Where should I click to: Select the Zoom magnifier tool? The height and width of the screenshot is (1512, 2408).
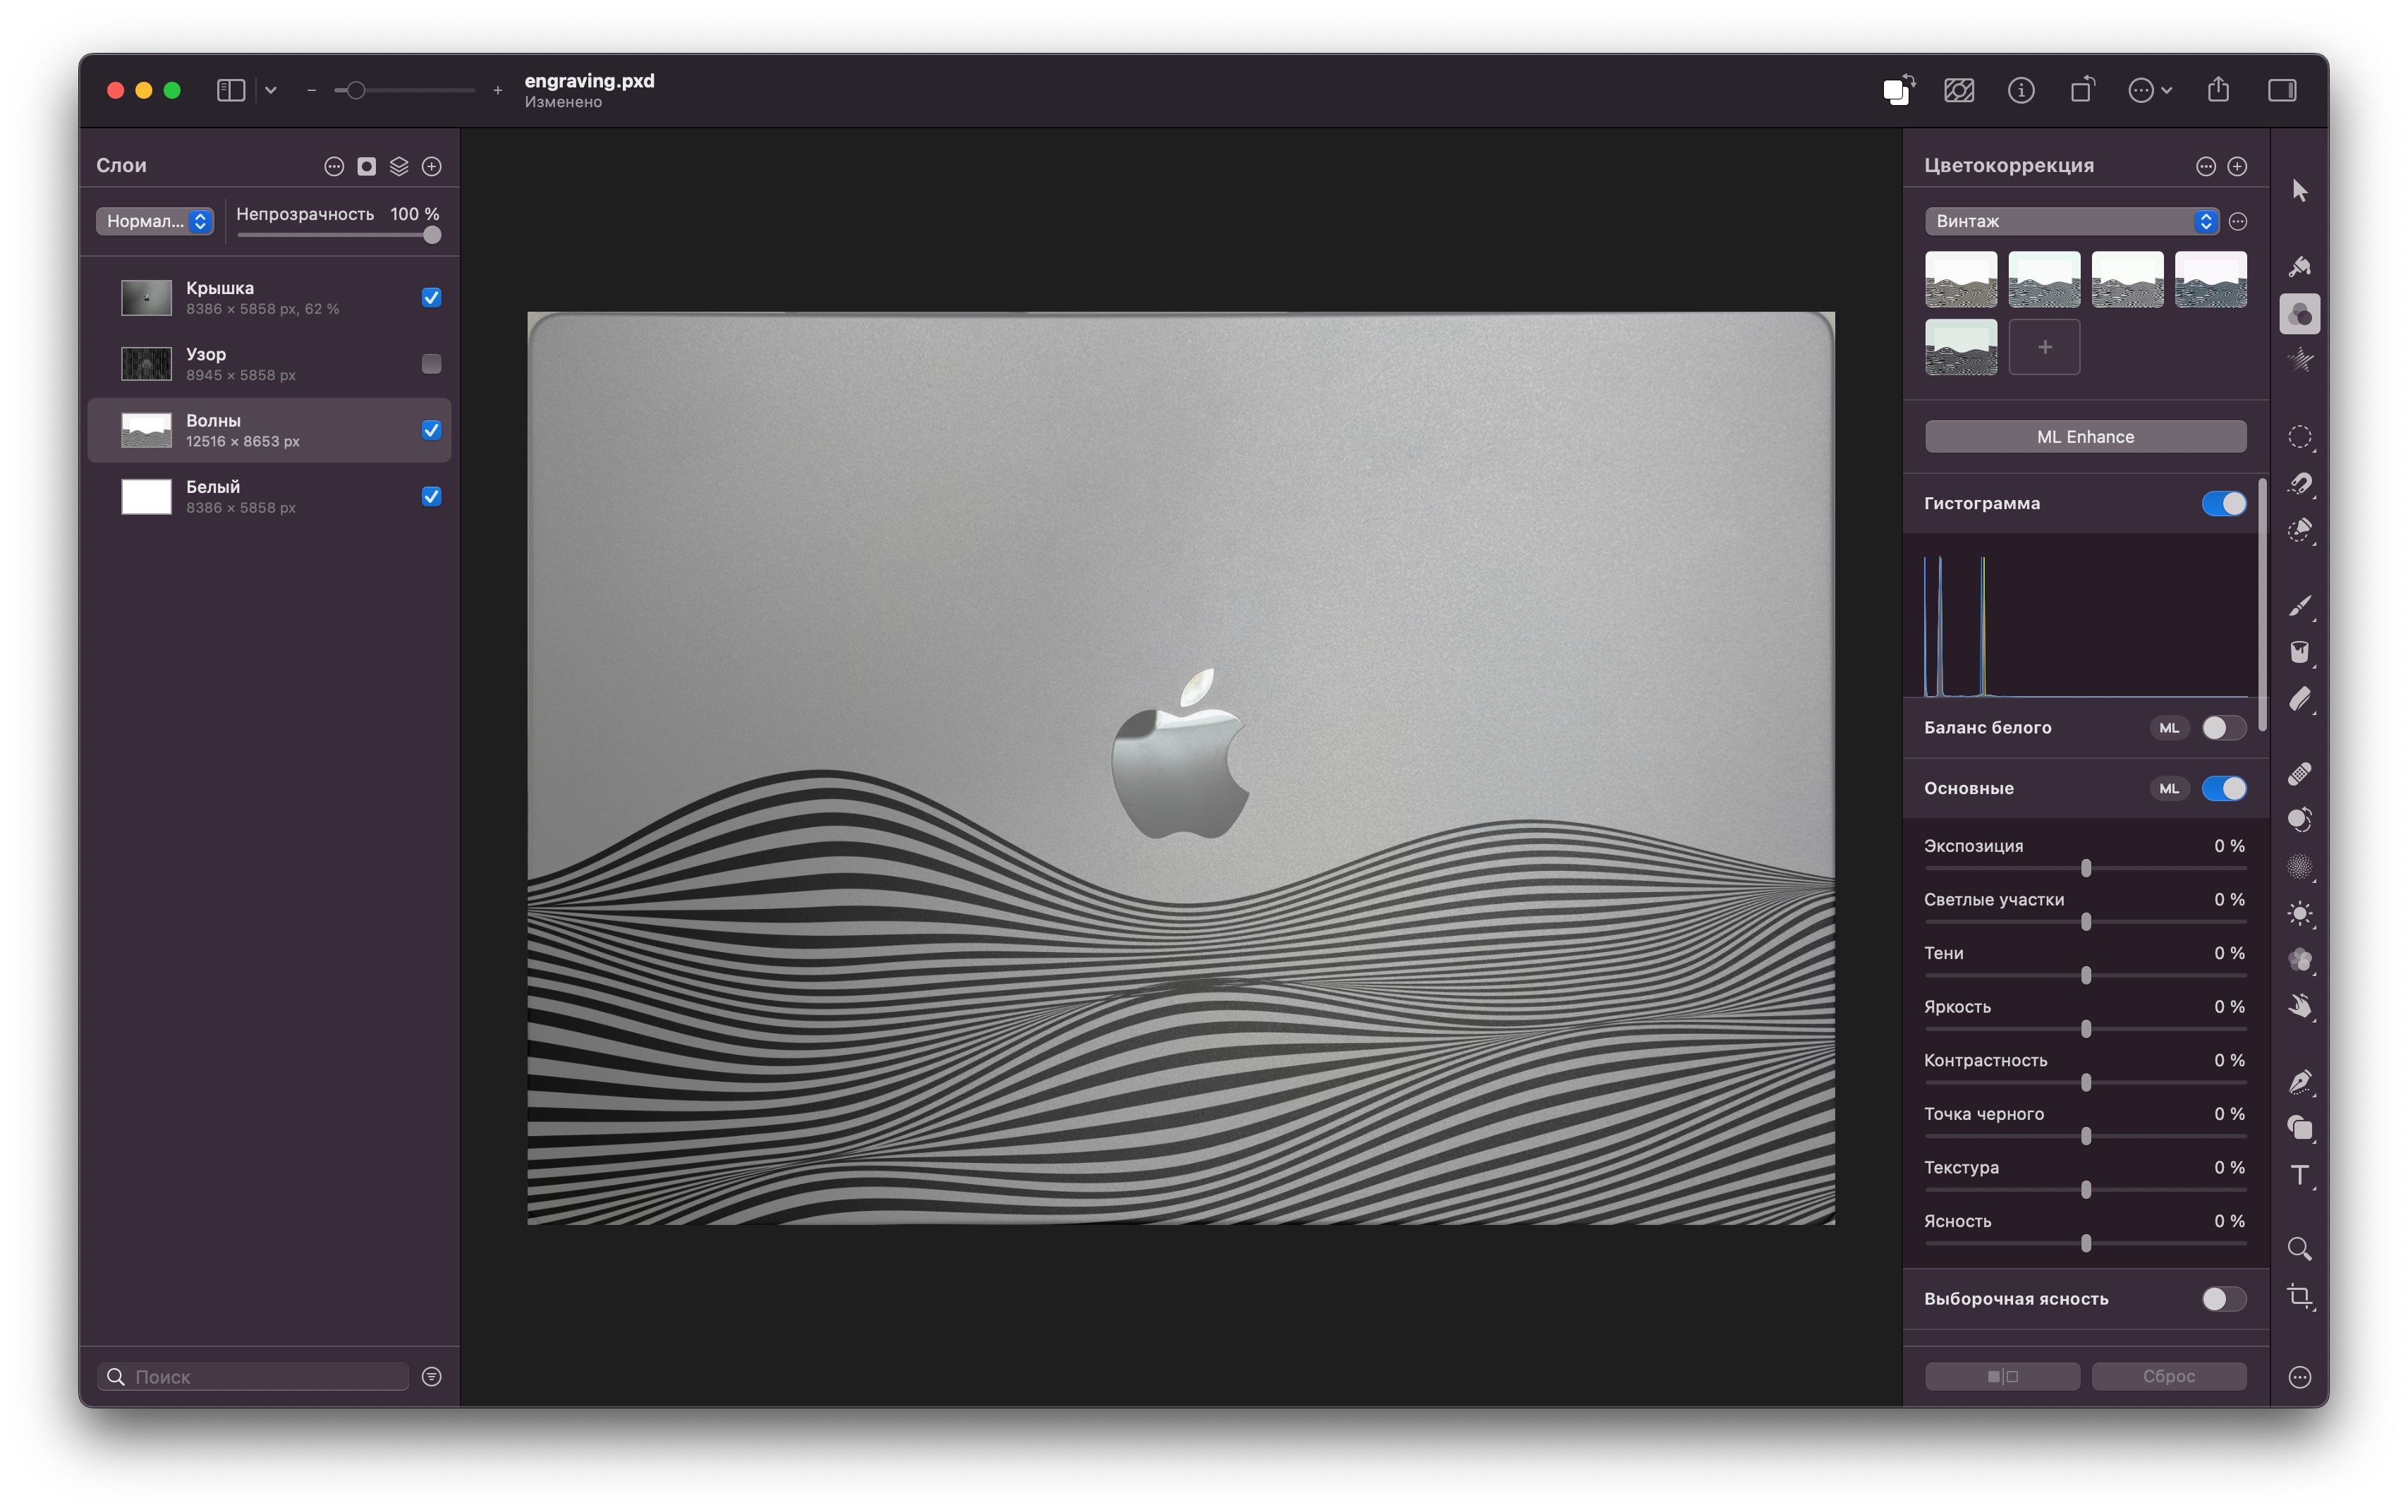pyautogui.click(x=2299, y=1249)
